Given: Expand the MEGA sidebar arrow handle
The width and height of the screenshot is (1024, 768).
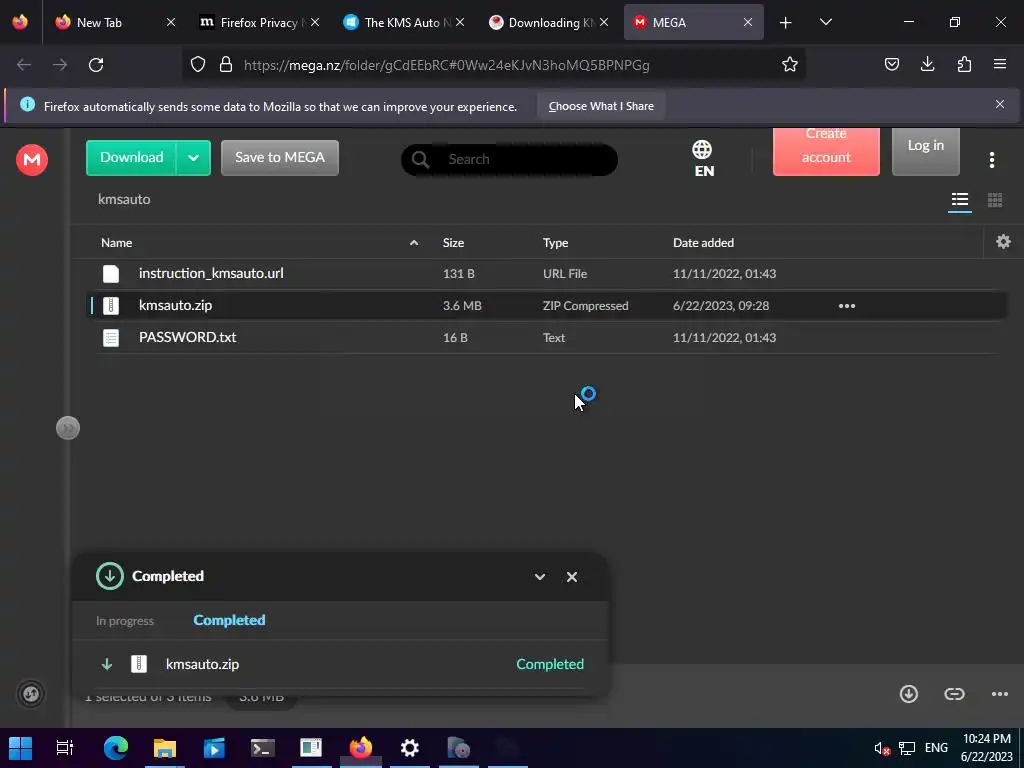Looking at the screenshot, I should (68, 428).
